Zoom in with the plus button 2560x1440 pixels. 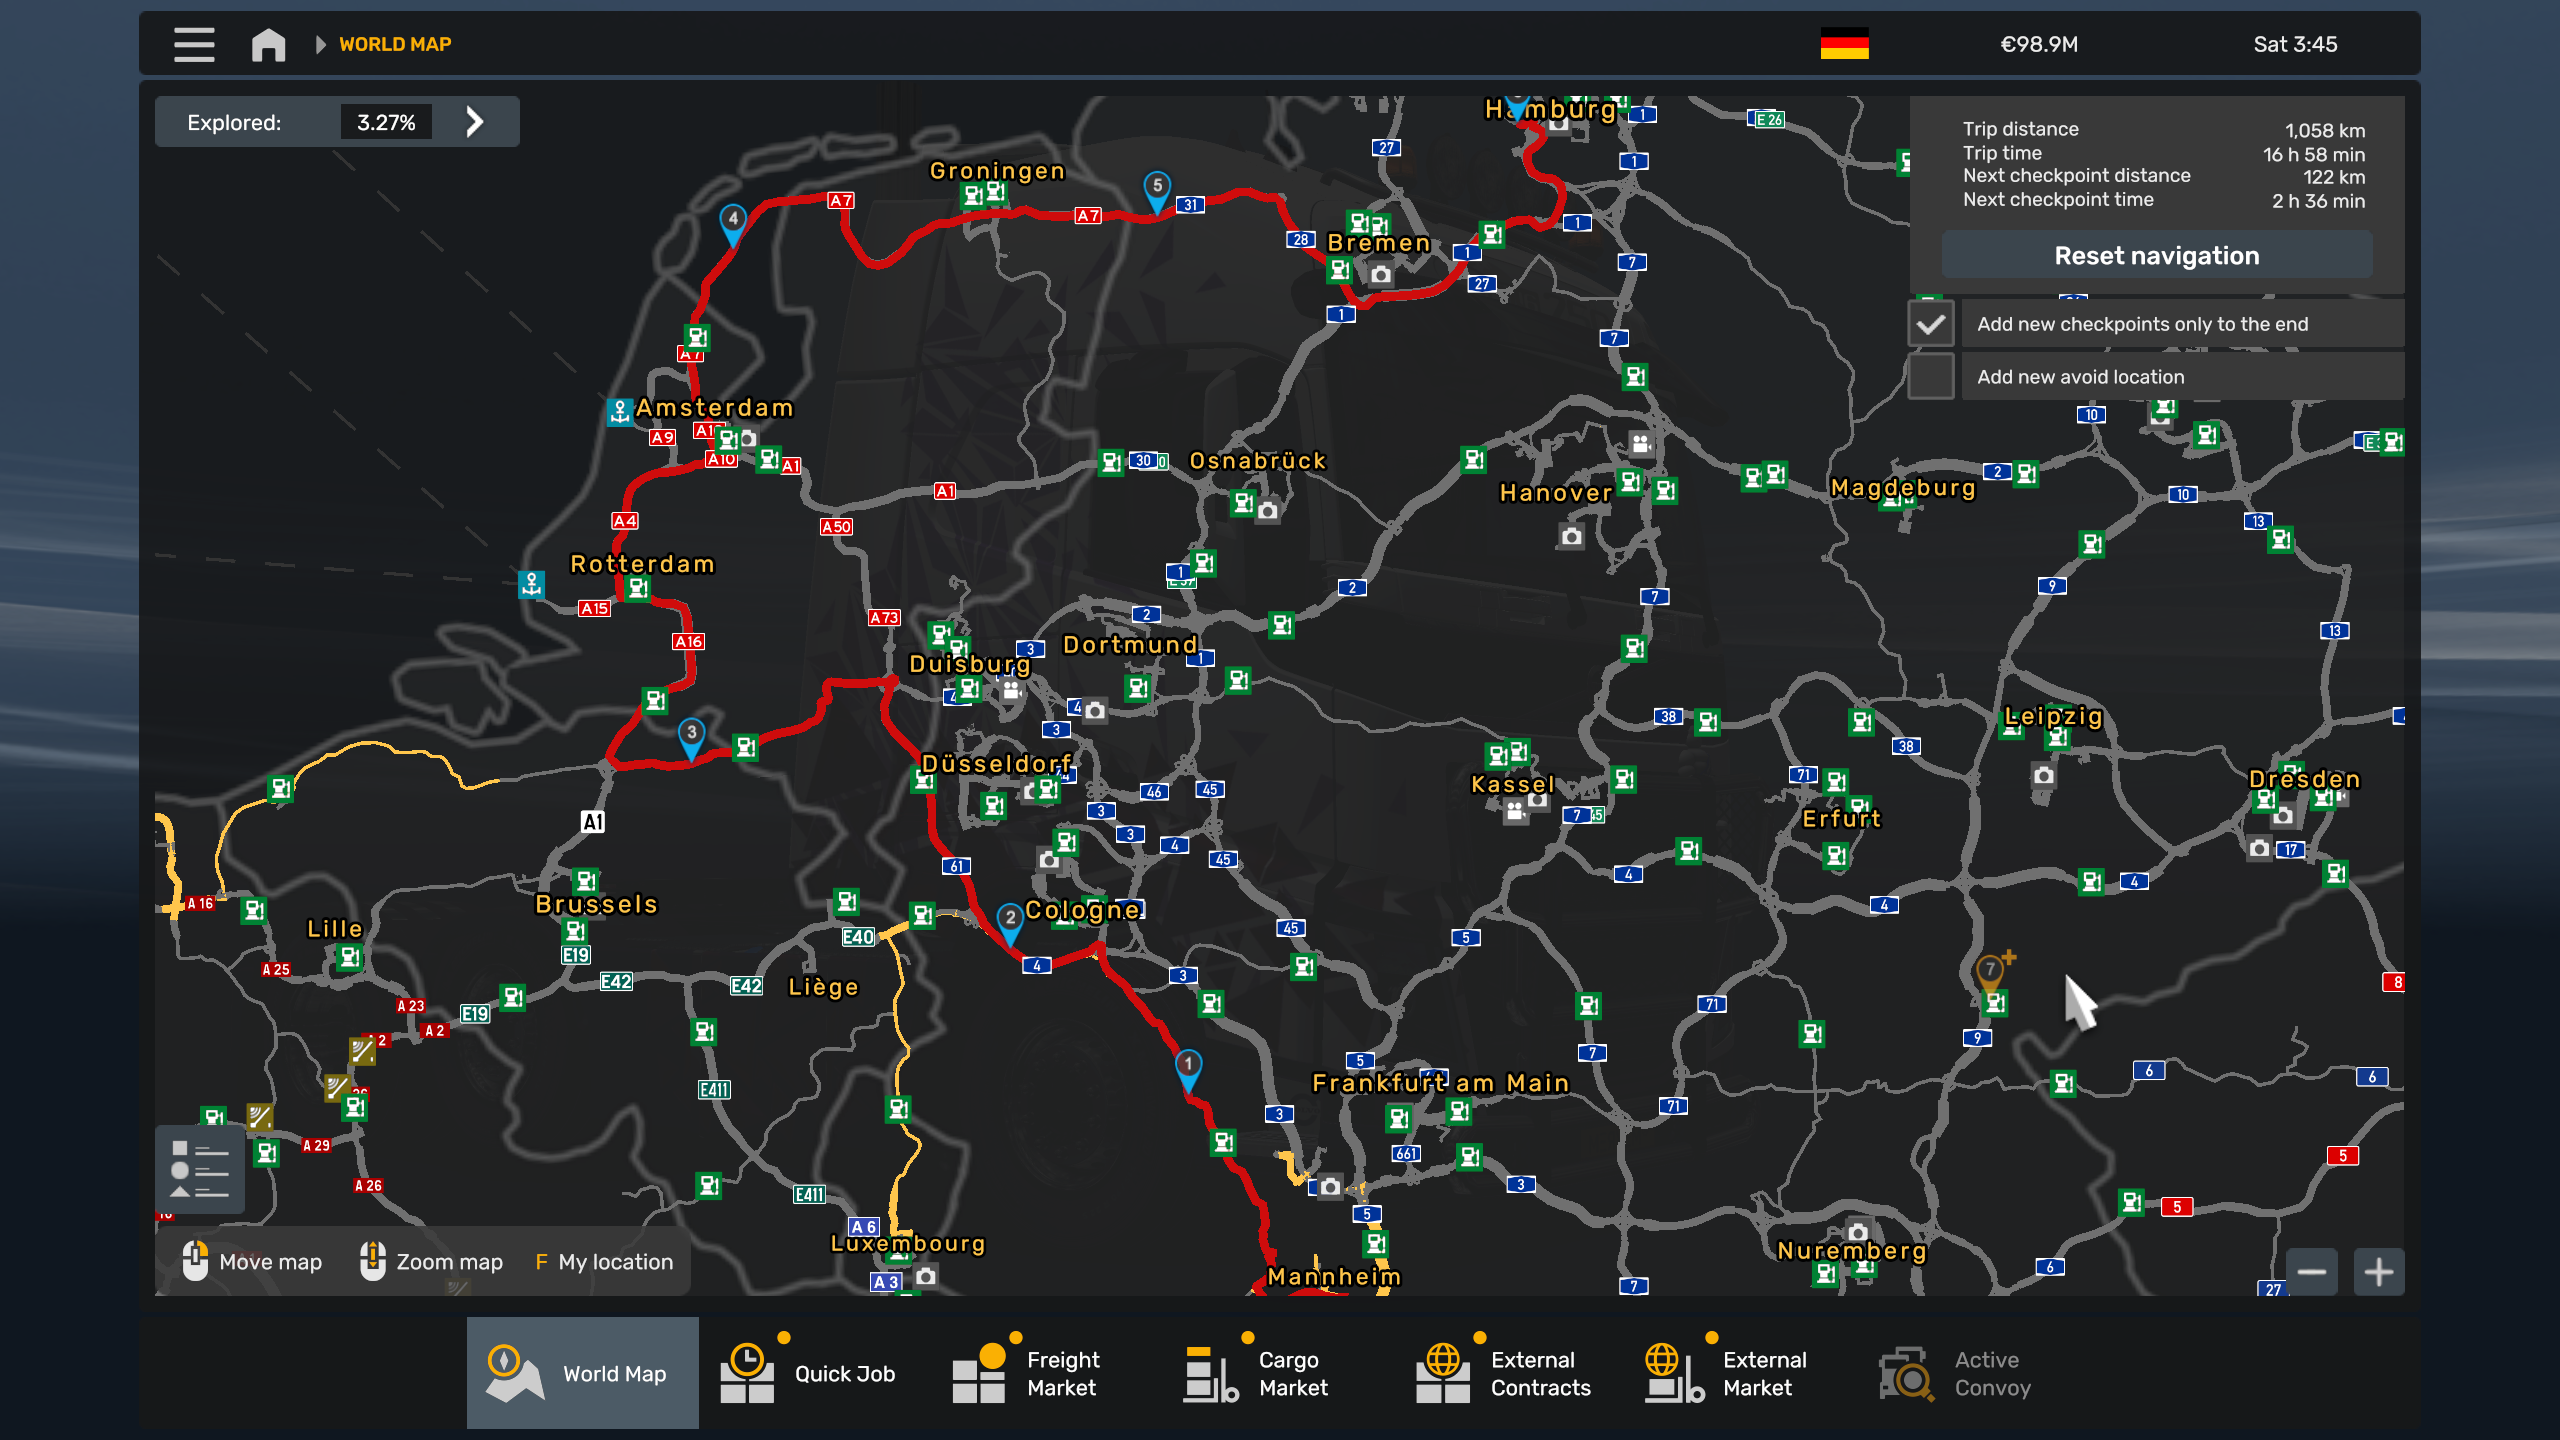tap(2379, 1272)
